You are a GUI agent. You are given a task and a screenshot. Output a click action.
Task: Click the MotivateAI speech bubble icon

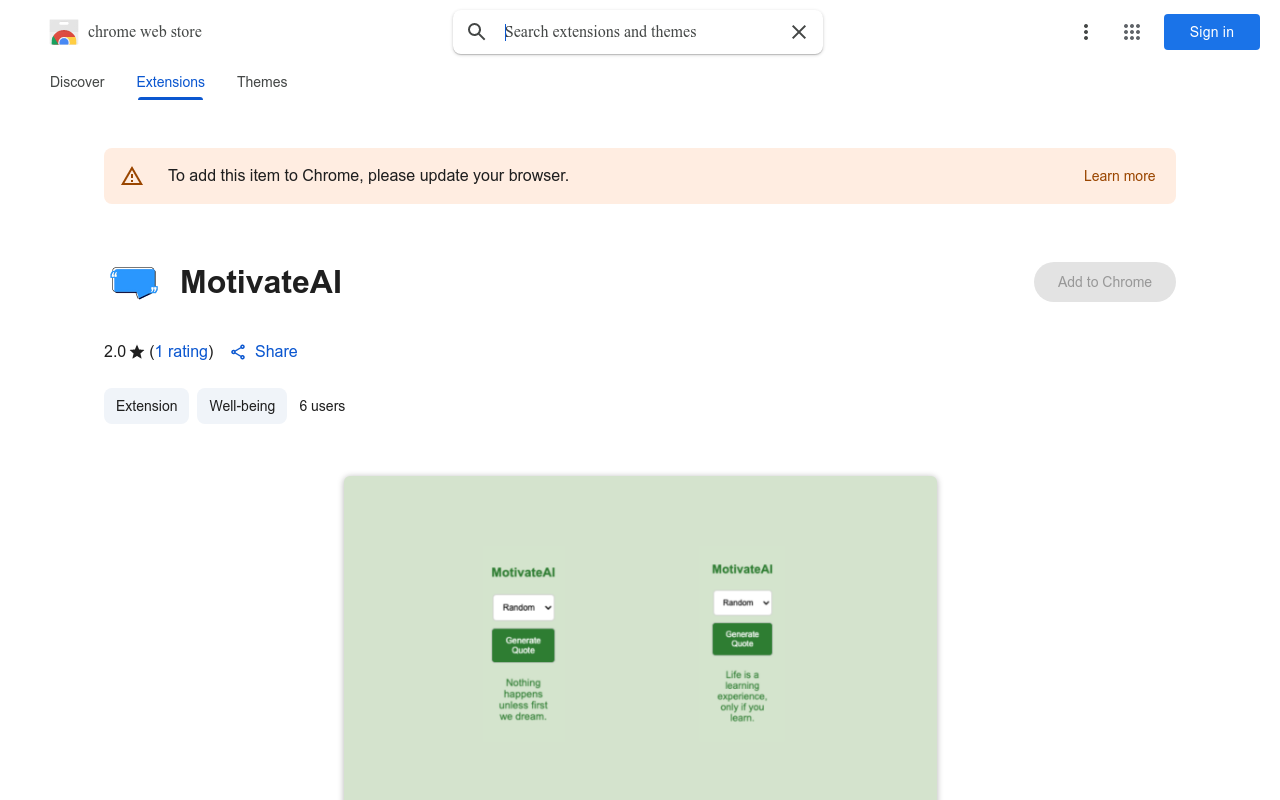(x=134, y=282)
